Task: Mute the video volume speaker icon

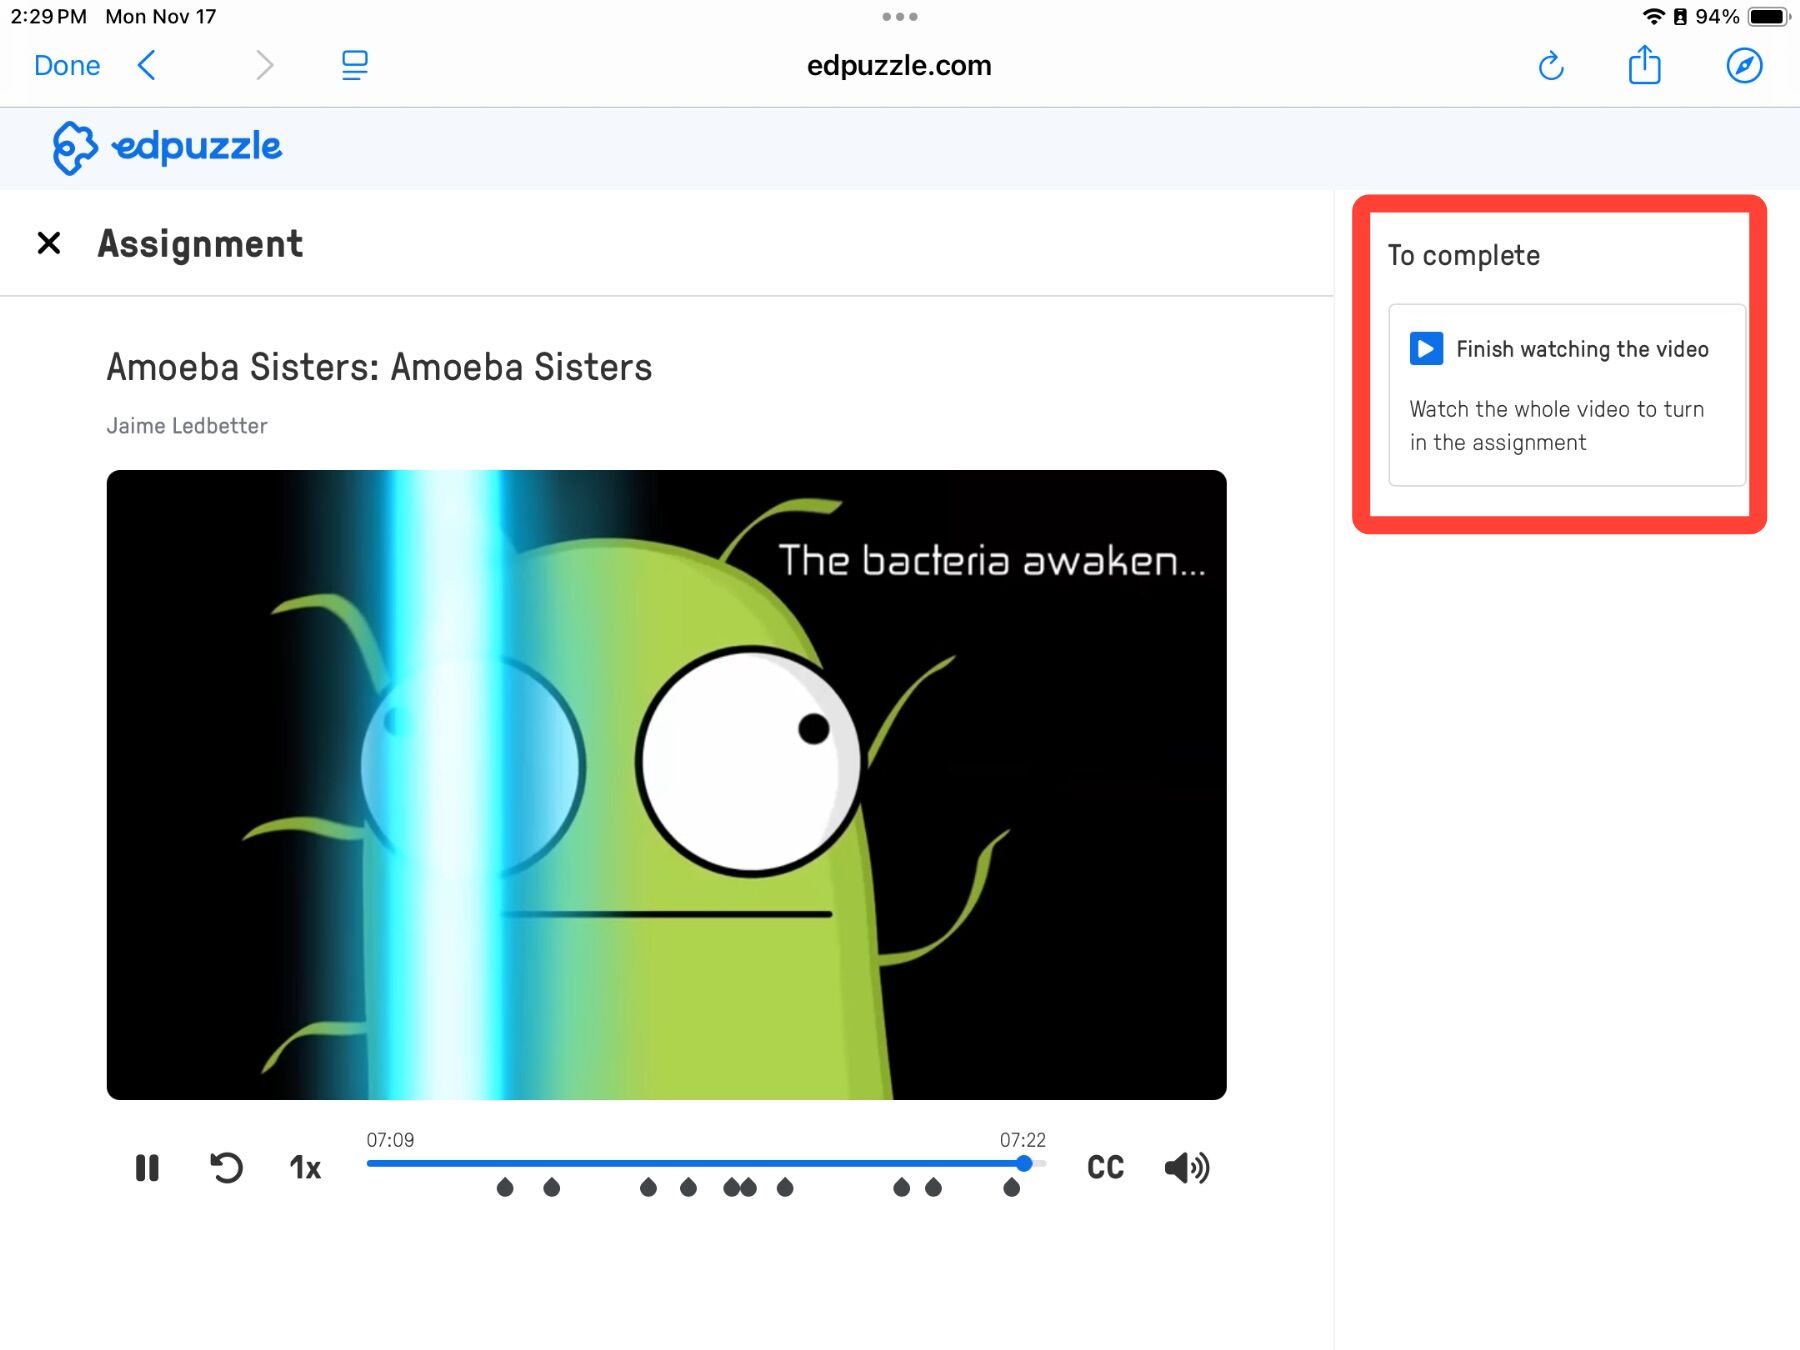Action: (1187, 1167)
